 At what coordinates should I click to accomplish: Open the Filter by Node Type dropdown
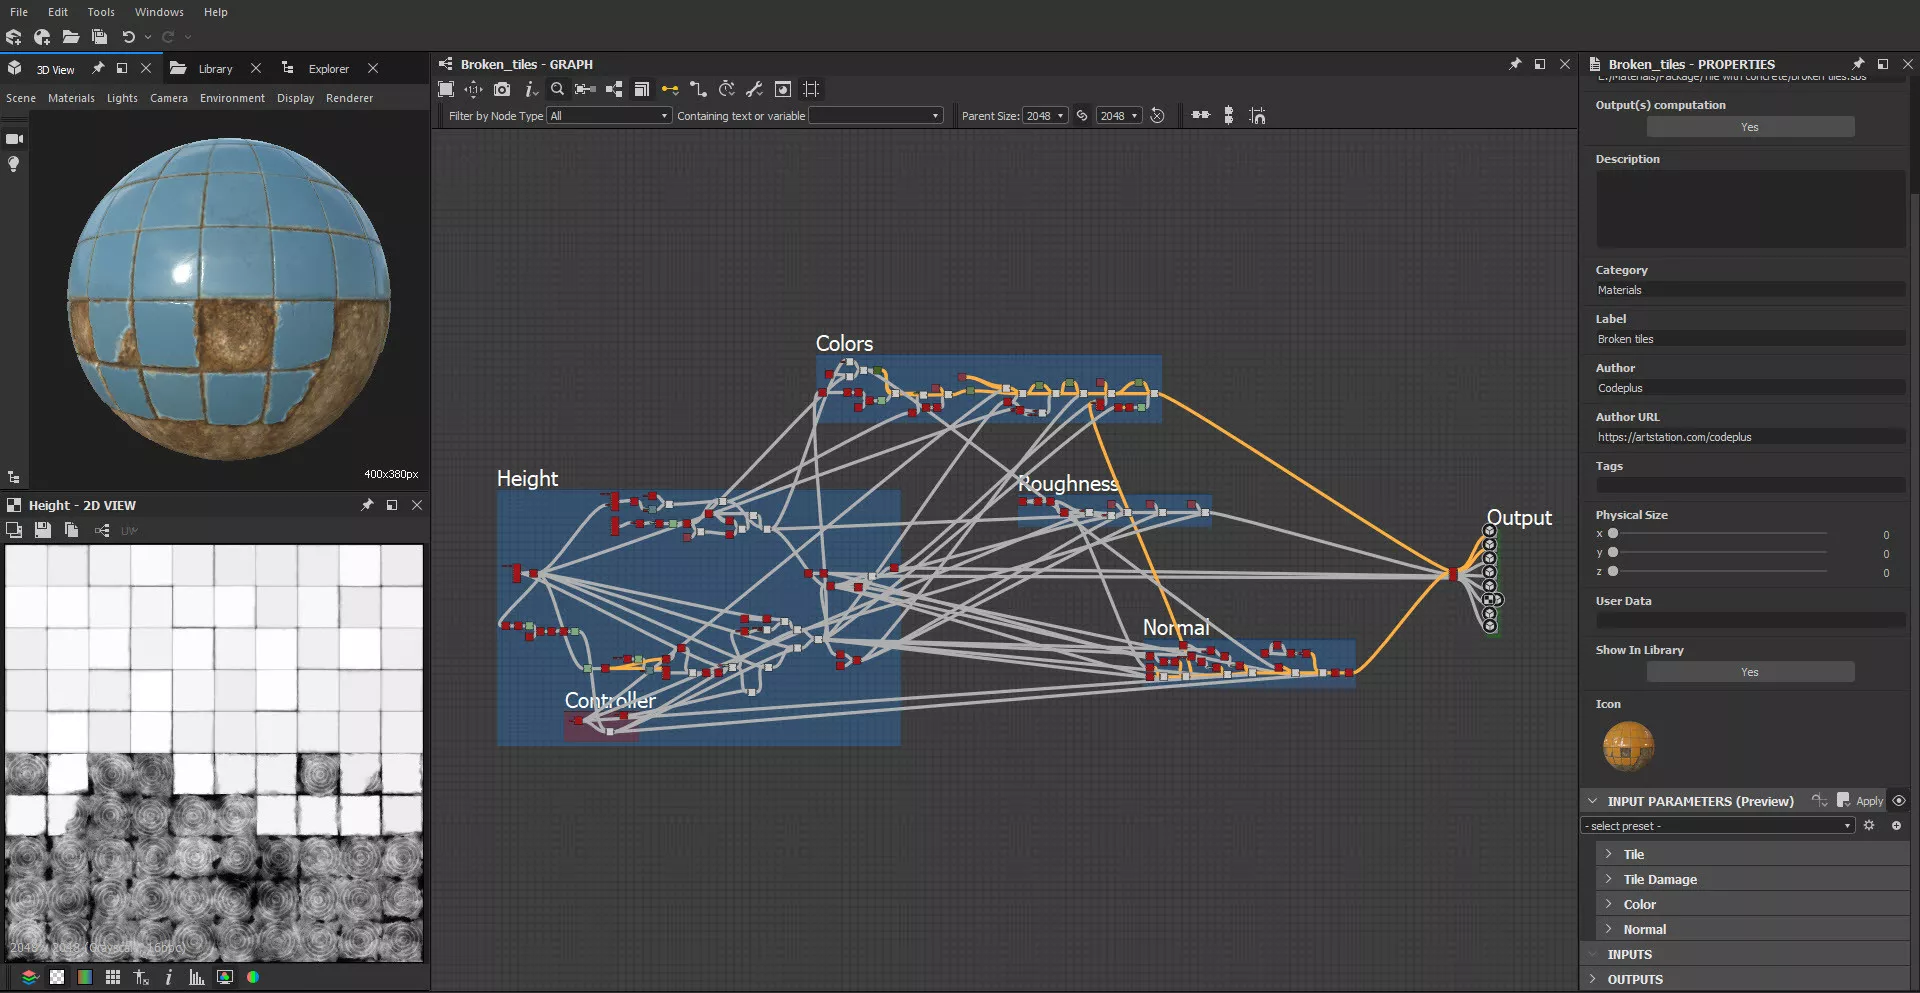(x=609, y=116)
